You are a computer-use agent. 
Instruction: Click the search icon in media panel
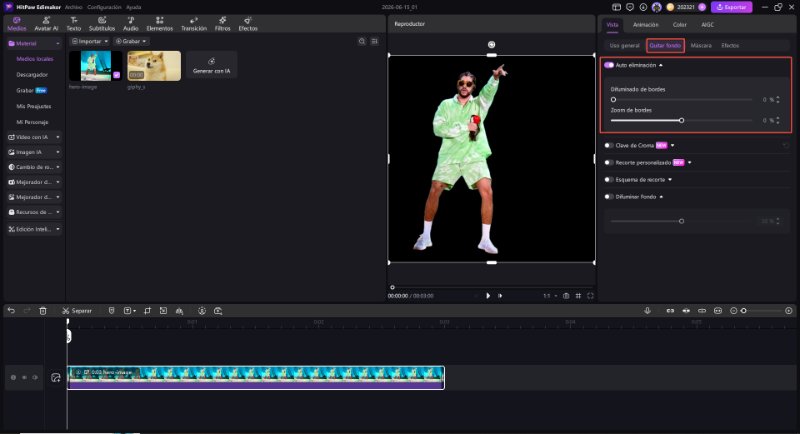pos(362,41)
